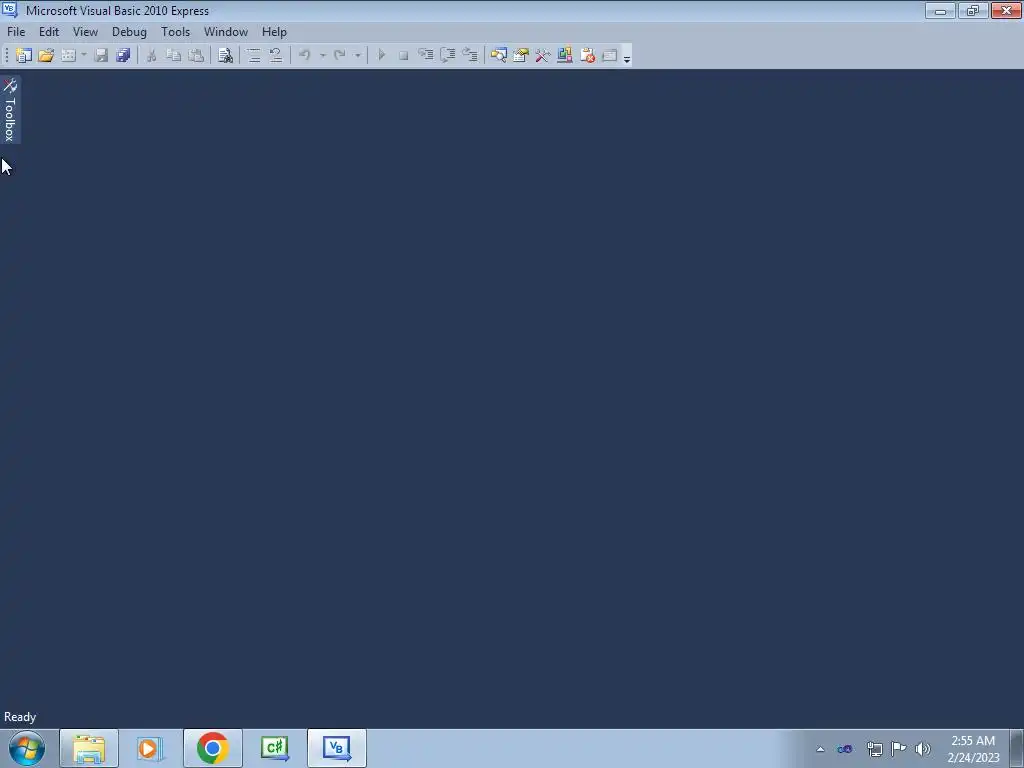Click the Error List toolbar icon
This screenshot has width=1024, height=768.
pos(587,56)
